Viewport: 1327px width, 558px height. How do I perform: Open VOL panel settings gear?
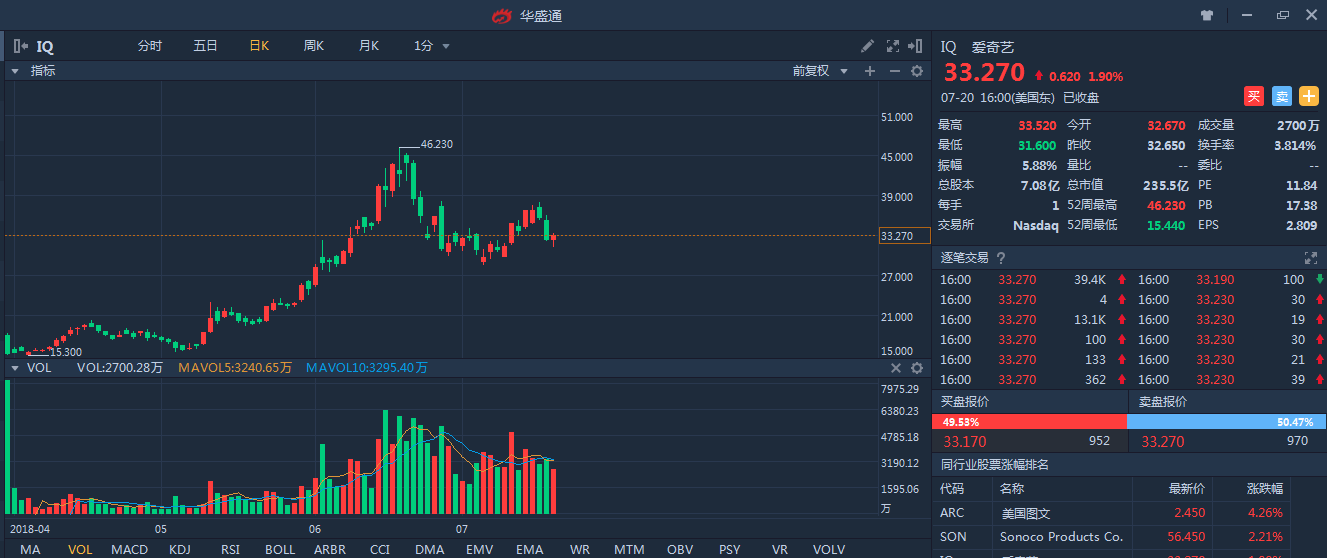tap(916, 368)
